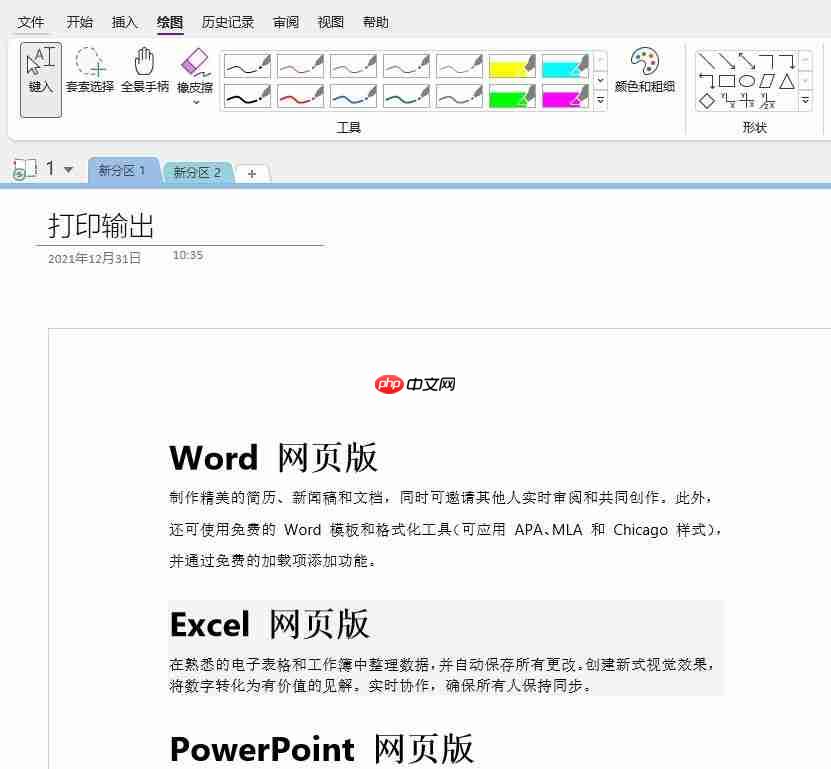Image resolution: width=831 pixels, height=769 pixels.
Task: Pick the red pen
Action: point(300,96)
